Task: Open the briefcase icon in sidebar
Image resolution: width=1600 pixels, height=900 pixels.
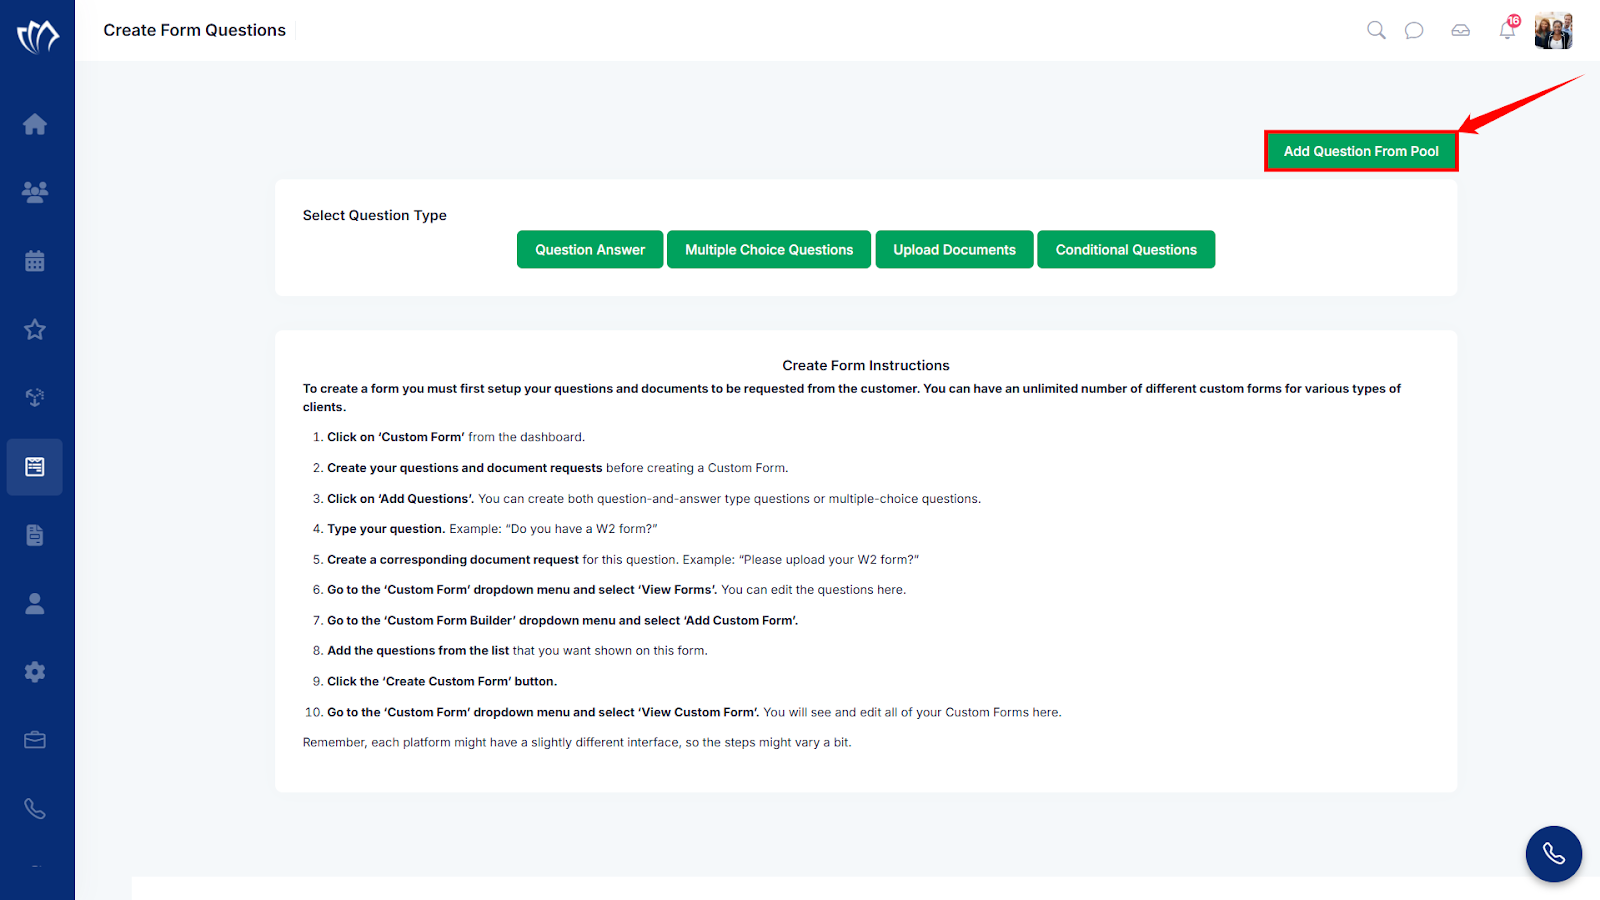Action: [35, 740]
